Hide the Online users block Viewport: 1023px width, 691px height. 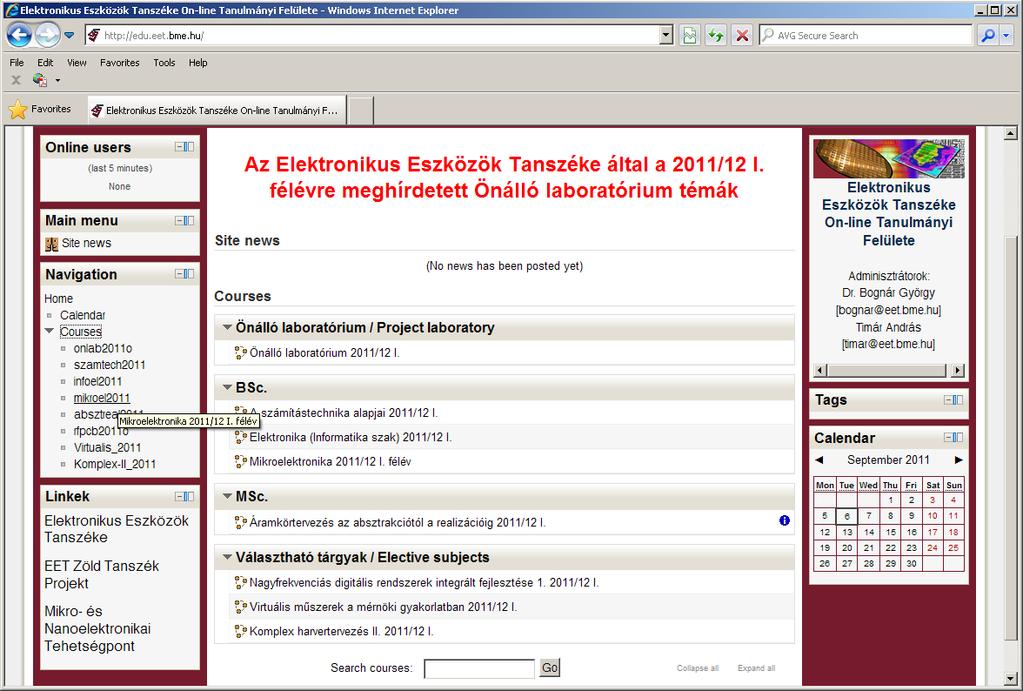[179, 147]
